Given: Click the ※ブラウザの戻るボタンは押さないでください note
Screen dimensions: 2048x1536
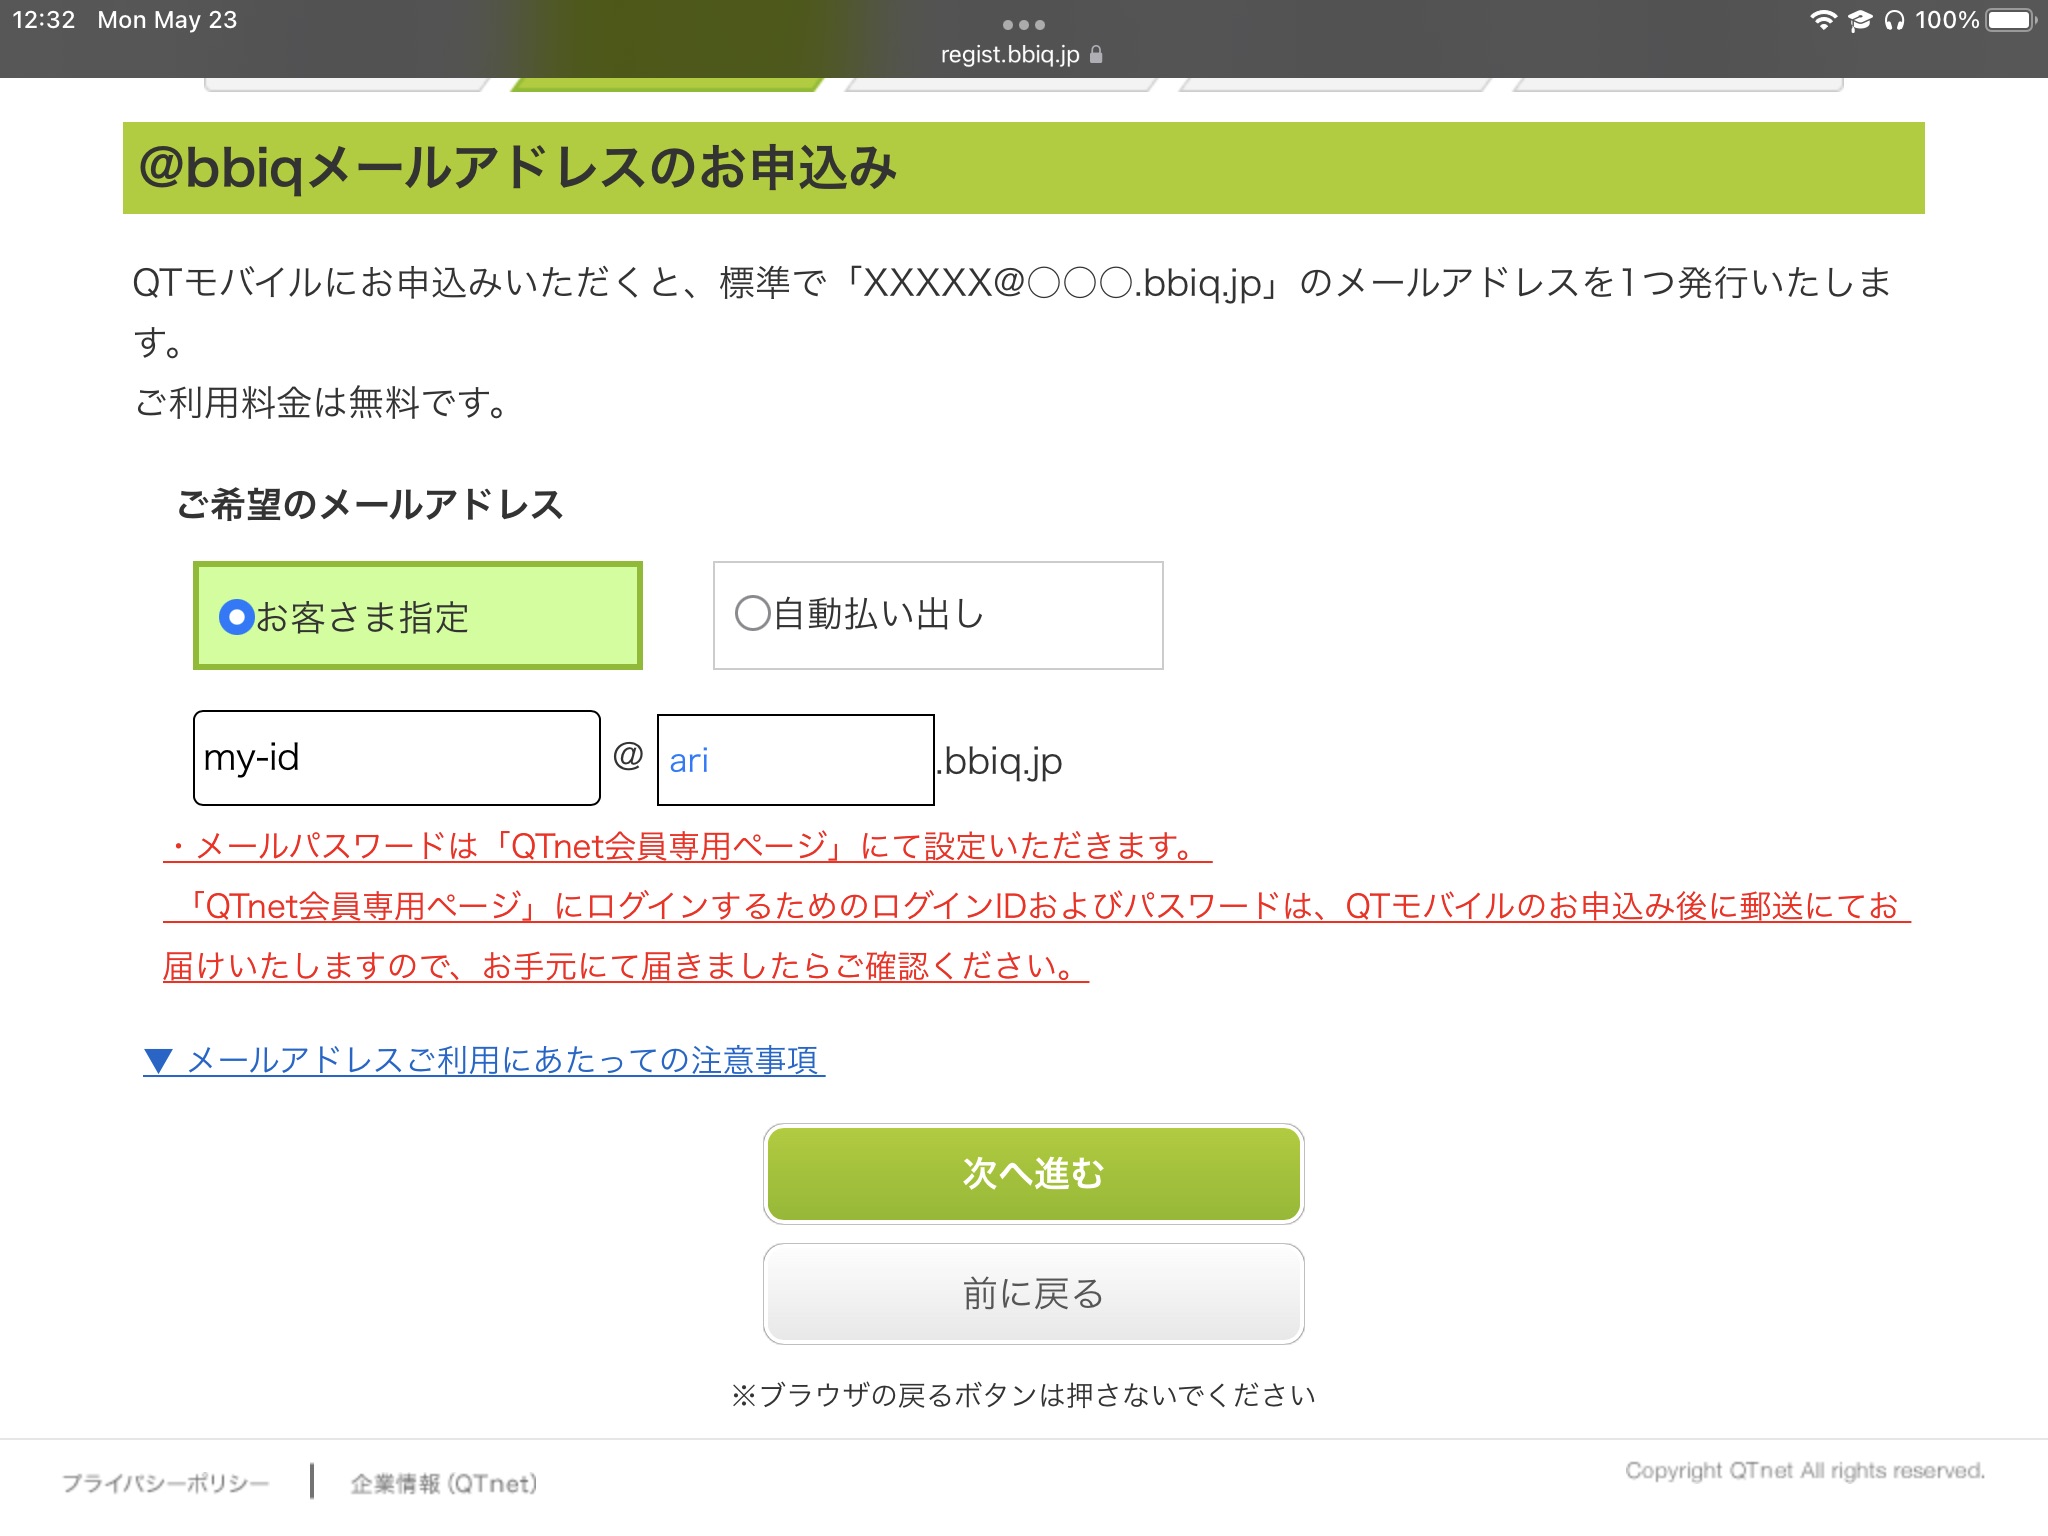Looking at the screenshot, I should point(1023,1395).
